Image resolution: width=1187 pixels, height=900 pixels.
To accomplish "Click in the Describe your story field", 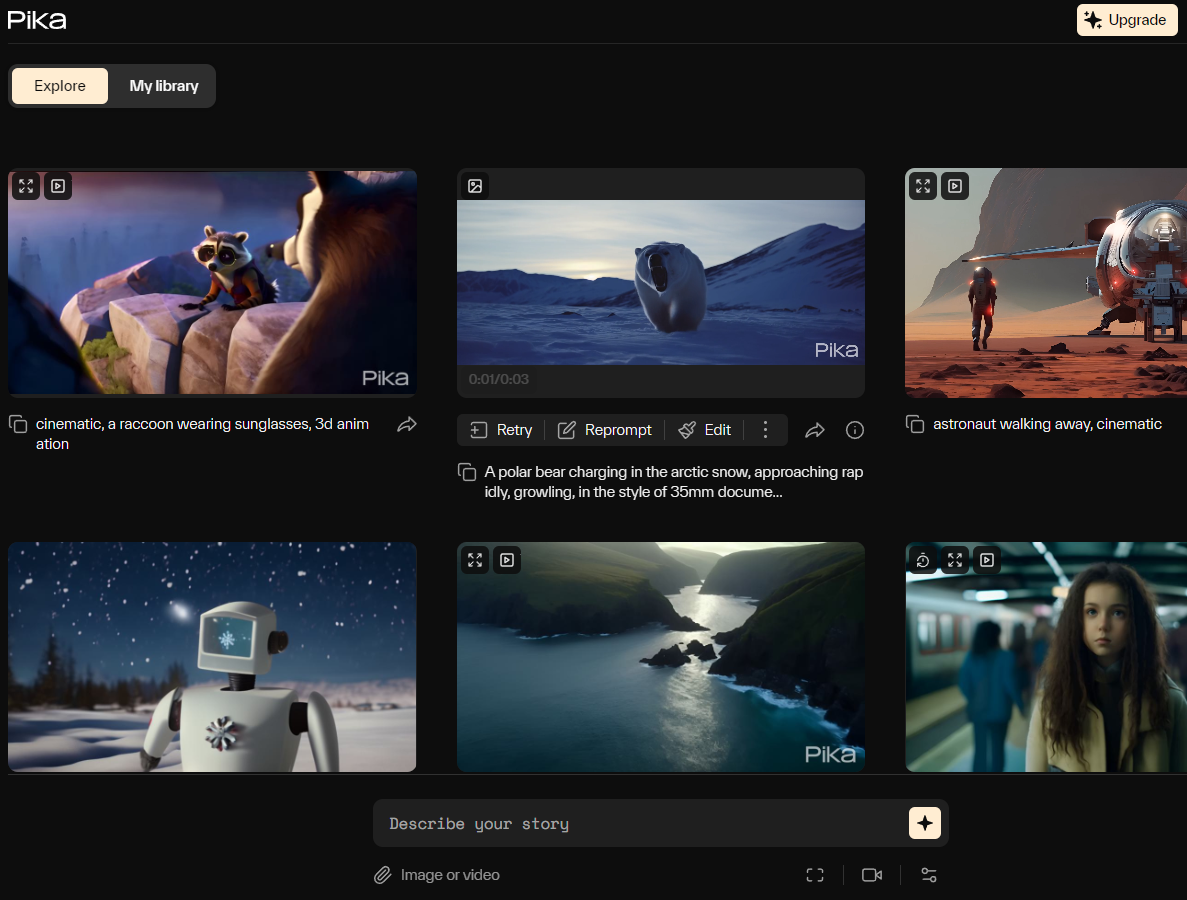I will click(x=640, y=823).
